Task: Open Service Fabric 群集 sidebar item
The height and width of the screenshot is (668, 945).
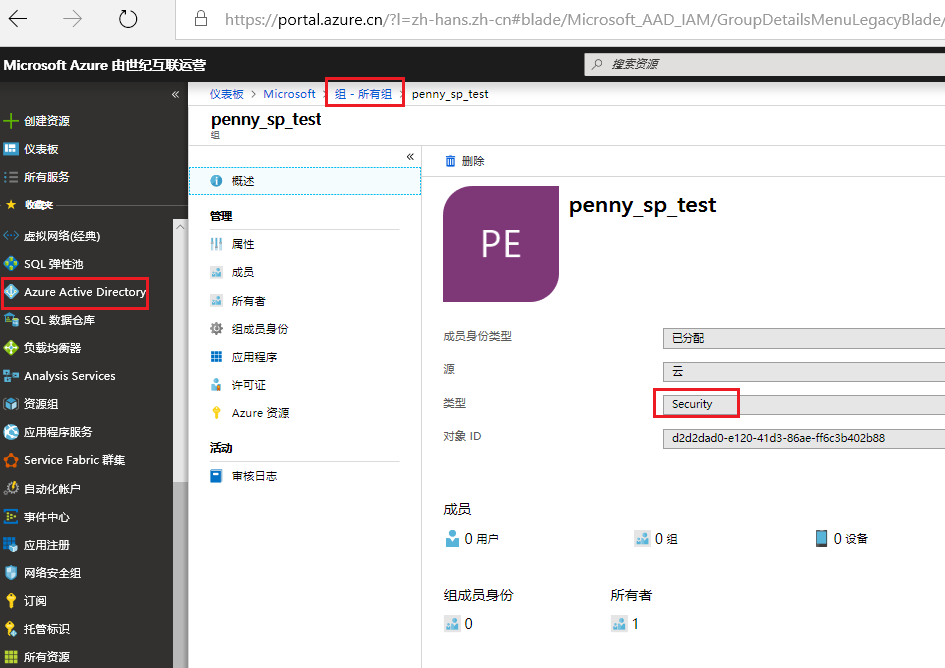Action: [74, 460]
